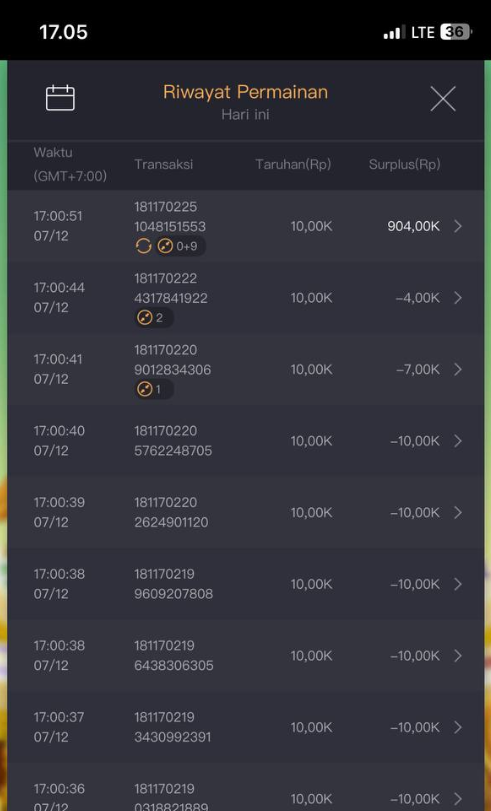This screenshot has height=811, width=491.
Task: Tap the Surplus(Rp) column header
Action: pos(404,164)
